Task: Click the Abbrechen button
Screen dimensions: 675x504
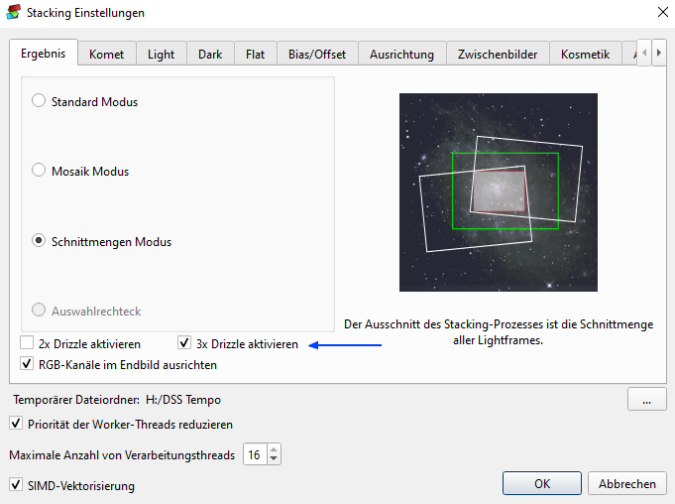Action: click(627, 483)
